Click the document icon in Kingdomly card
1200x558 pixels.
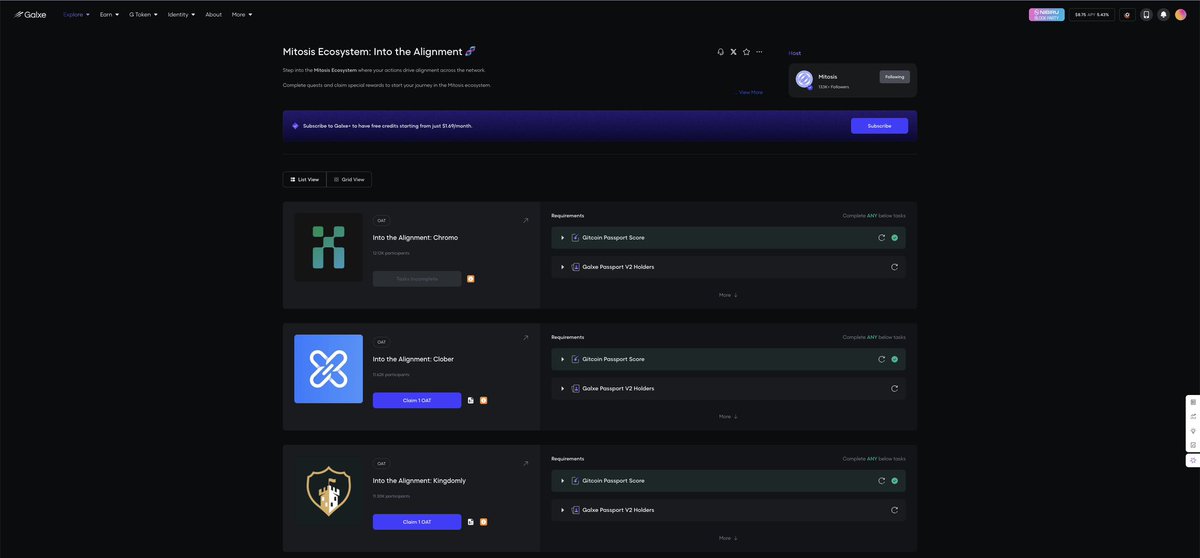point(471,522)
